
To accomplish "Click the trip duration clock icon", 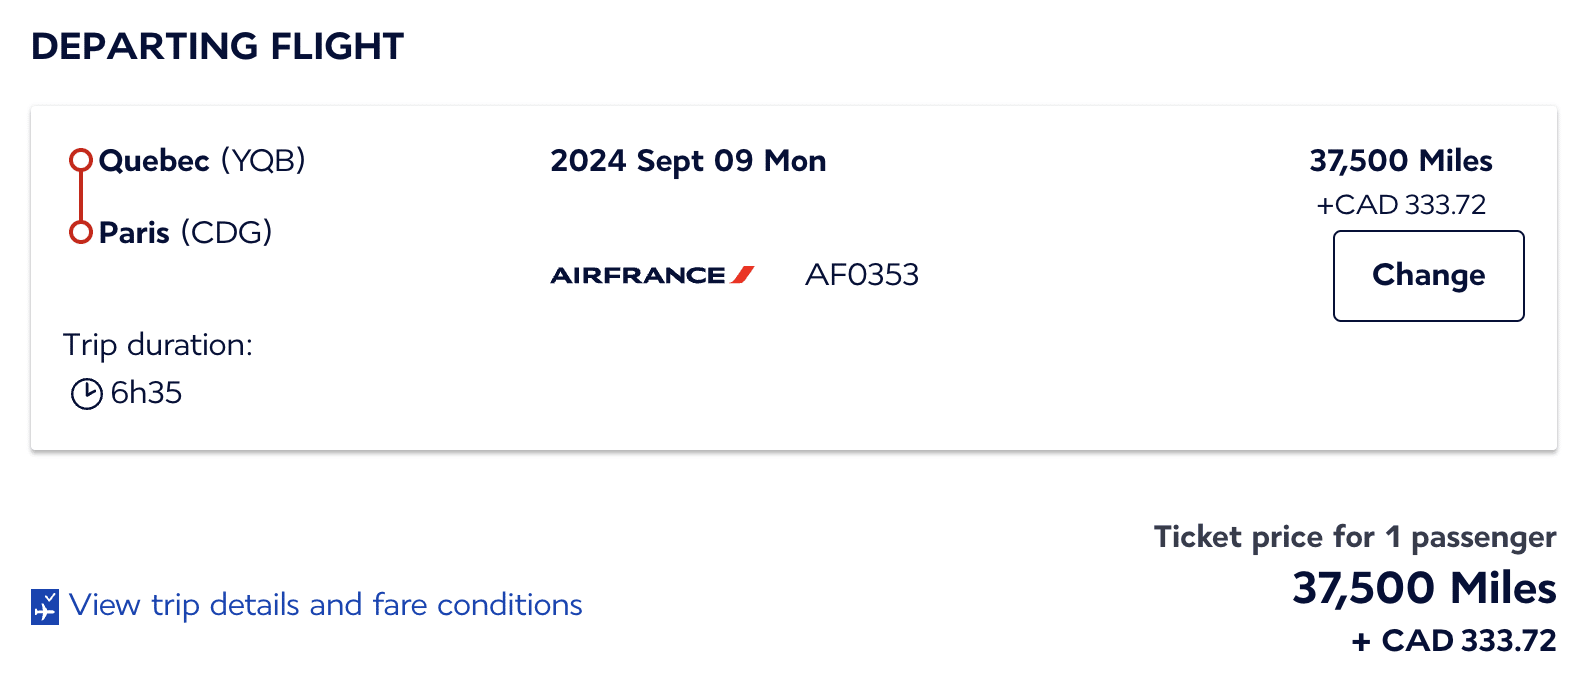I will (87, 394).
